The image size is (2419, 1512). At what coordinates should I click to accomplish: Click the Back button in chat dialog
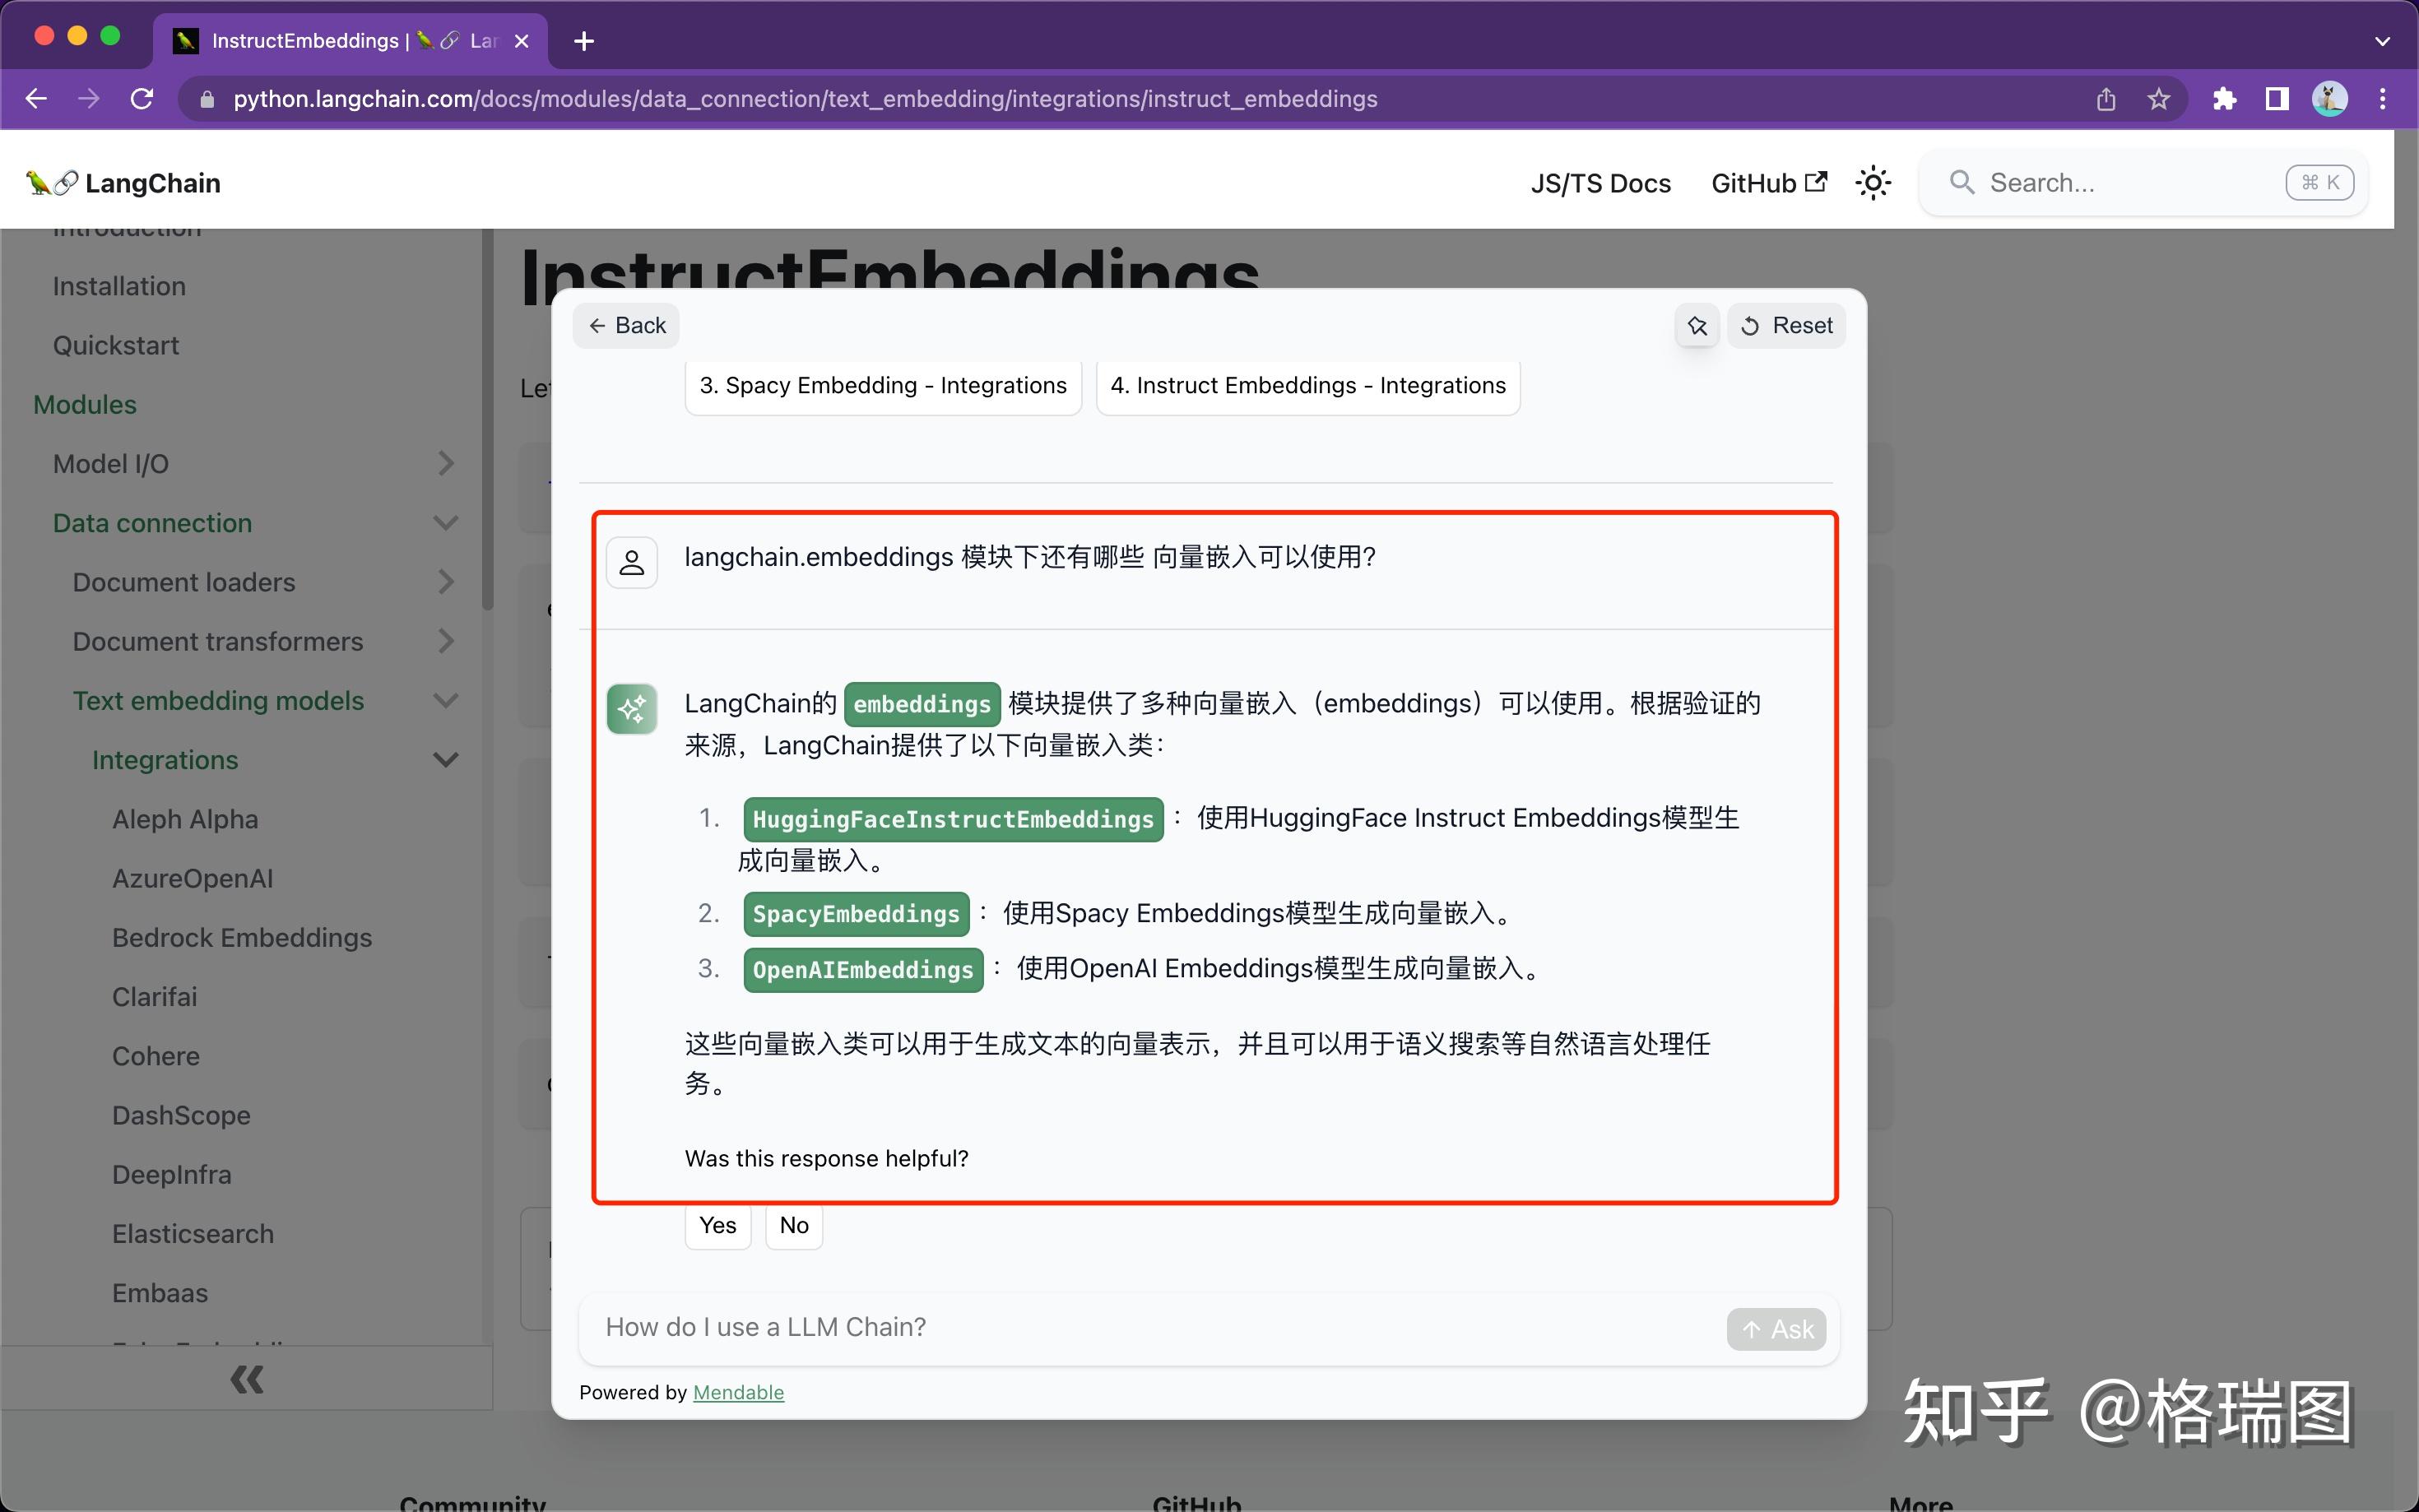click(x=626, y=326)
